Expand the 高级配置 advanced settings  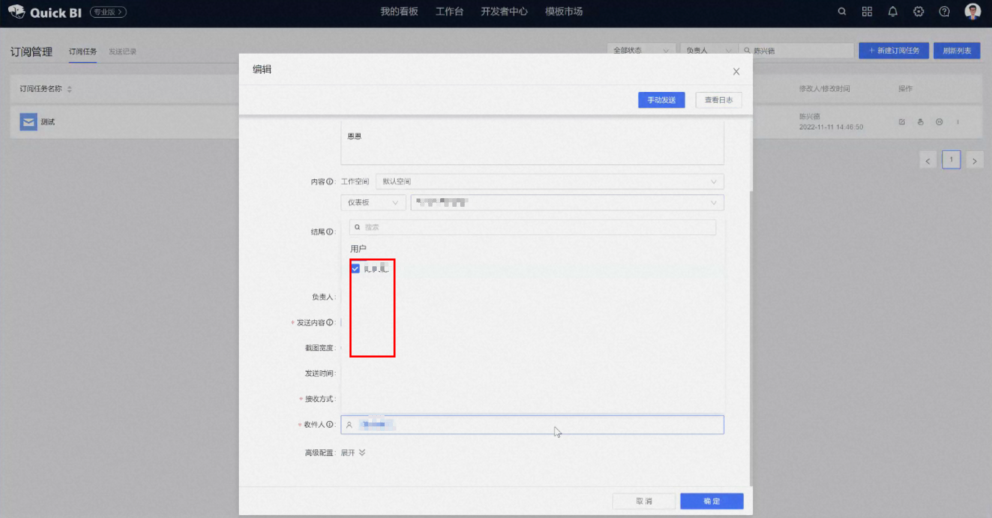tap(354, 452)
